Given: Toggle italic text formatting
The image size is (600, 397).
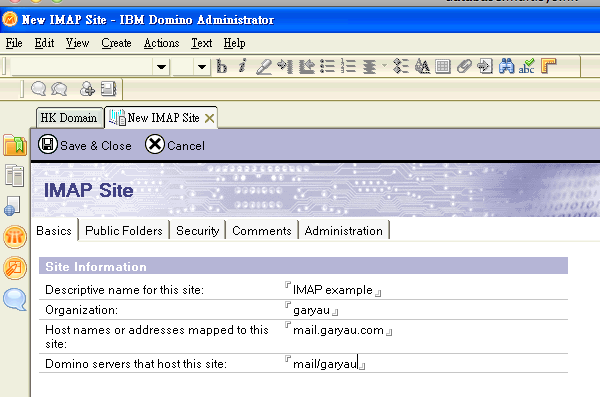Looking at the screenshot, I should (242, 66).
